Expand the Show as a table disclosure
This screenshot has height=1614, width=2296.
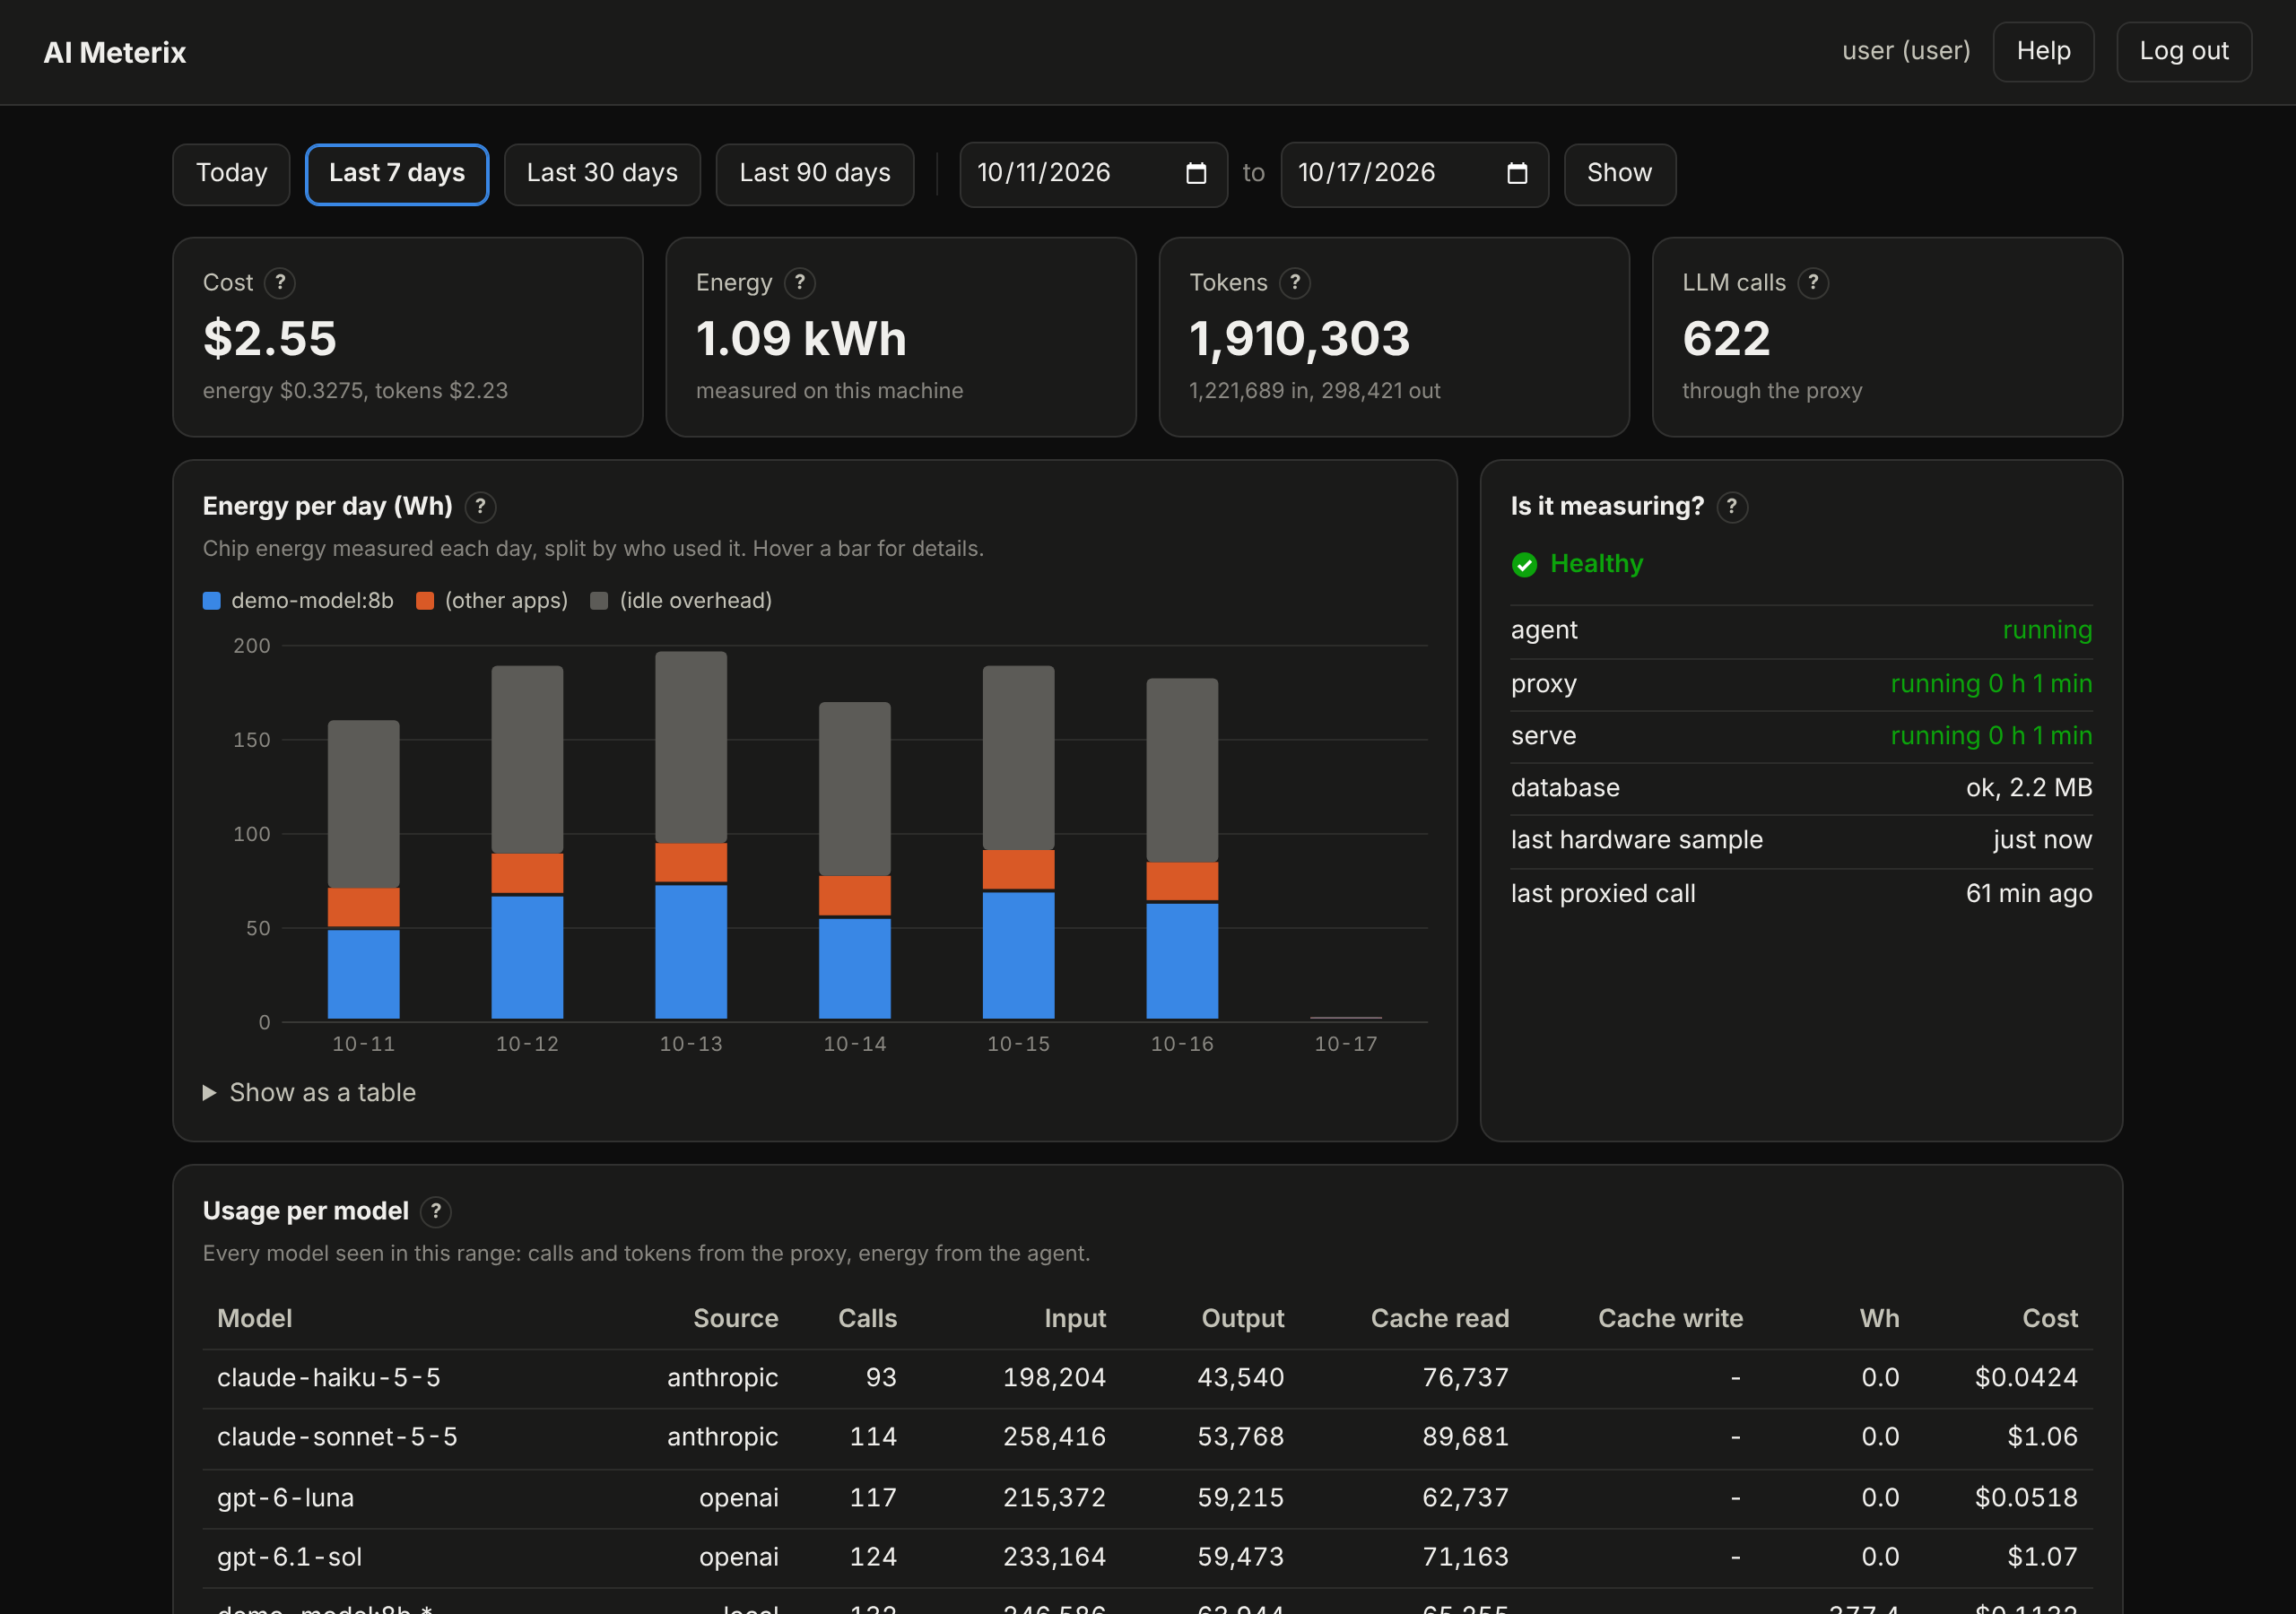click(309, 1093)
